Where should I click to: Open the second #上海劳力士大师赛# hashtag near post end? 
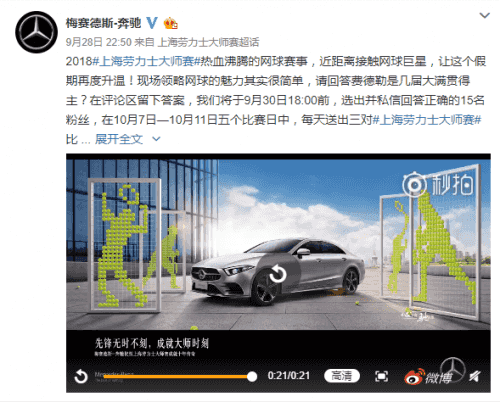point(427,120)
